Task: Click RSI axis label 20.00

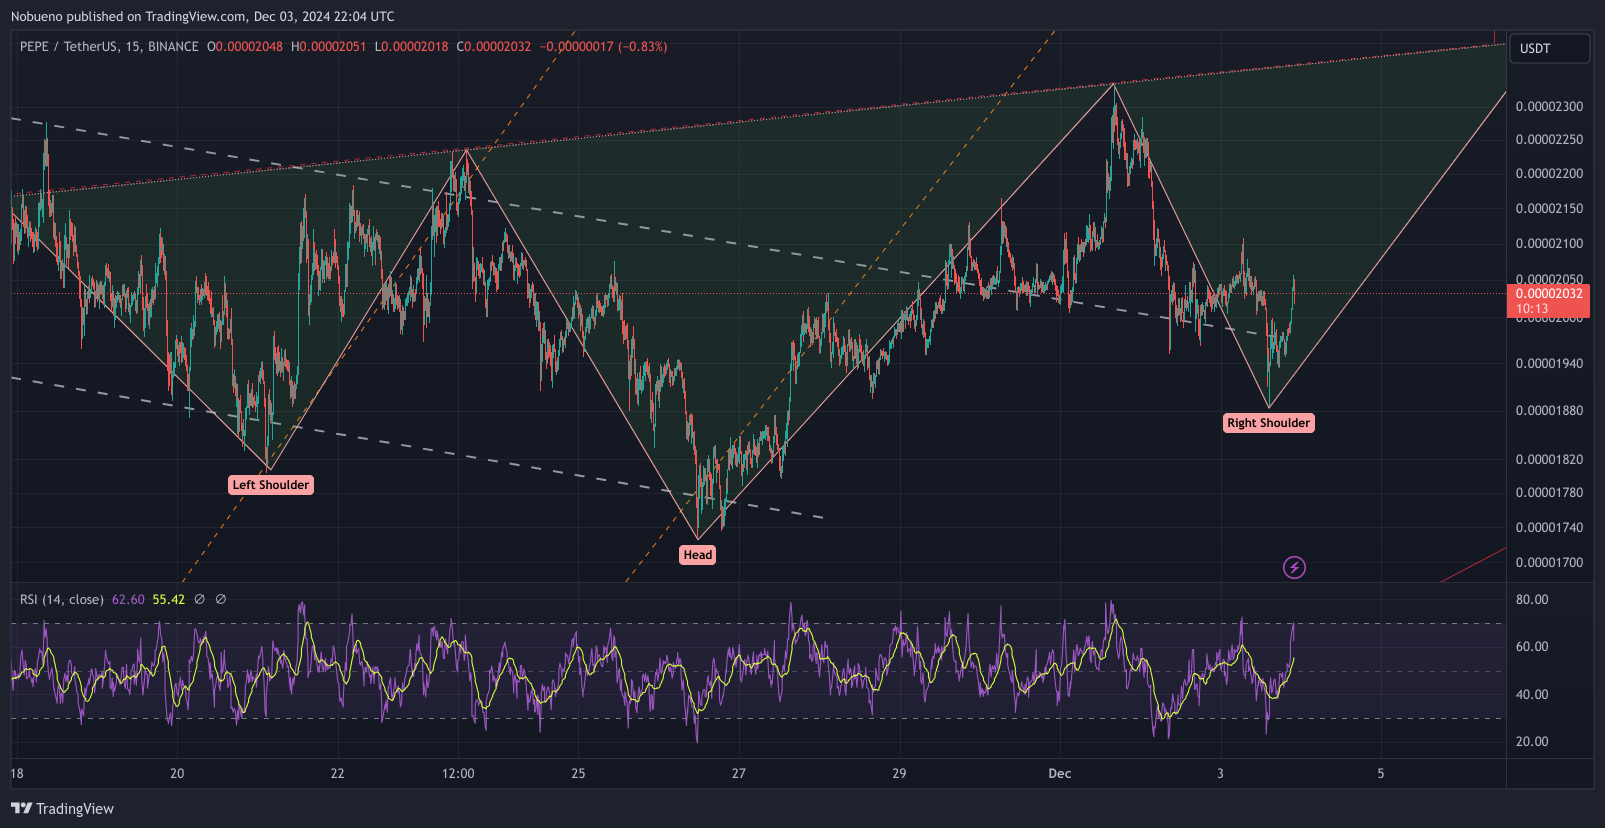Action: pyautogui.click(x=1532, y=741)
